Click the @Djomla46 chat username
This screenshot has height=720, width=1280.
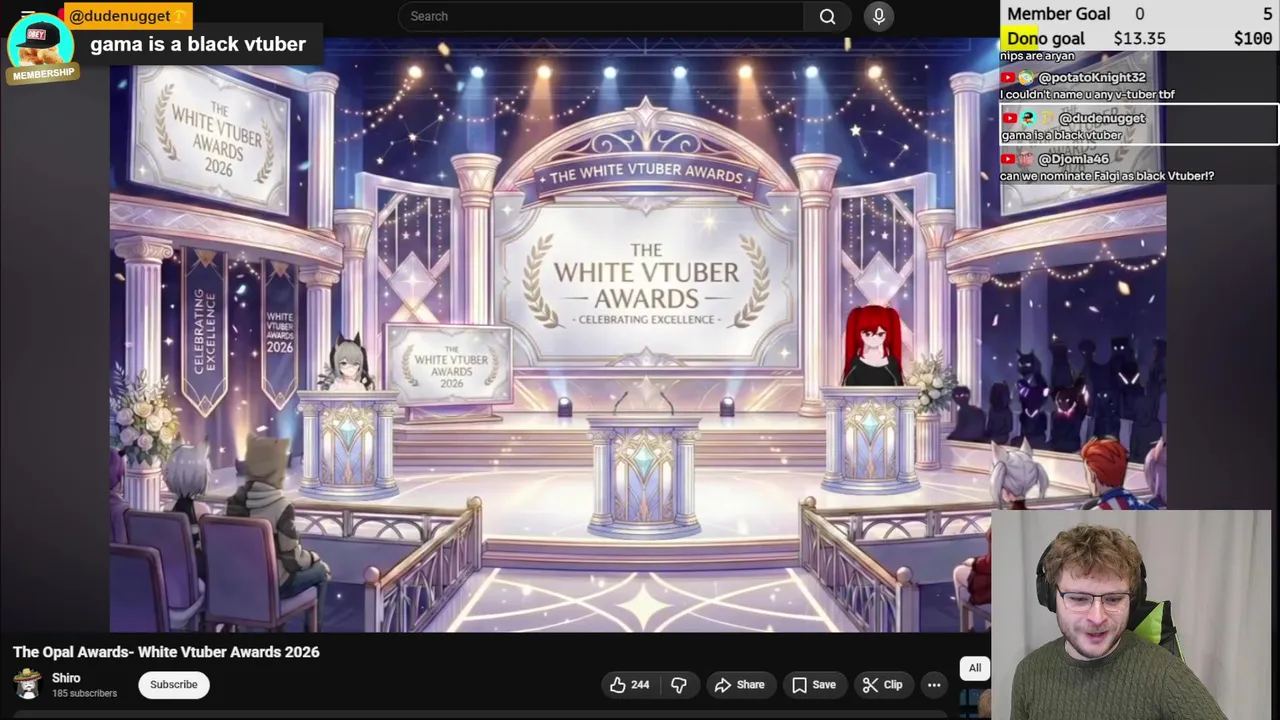(x=1073, y=158)
